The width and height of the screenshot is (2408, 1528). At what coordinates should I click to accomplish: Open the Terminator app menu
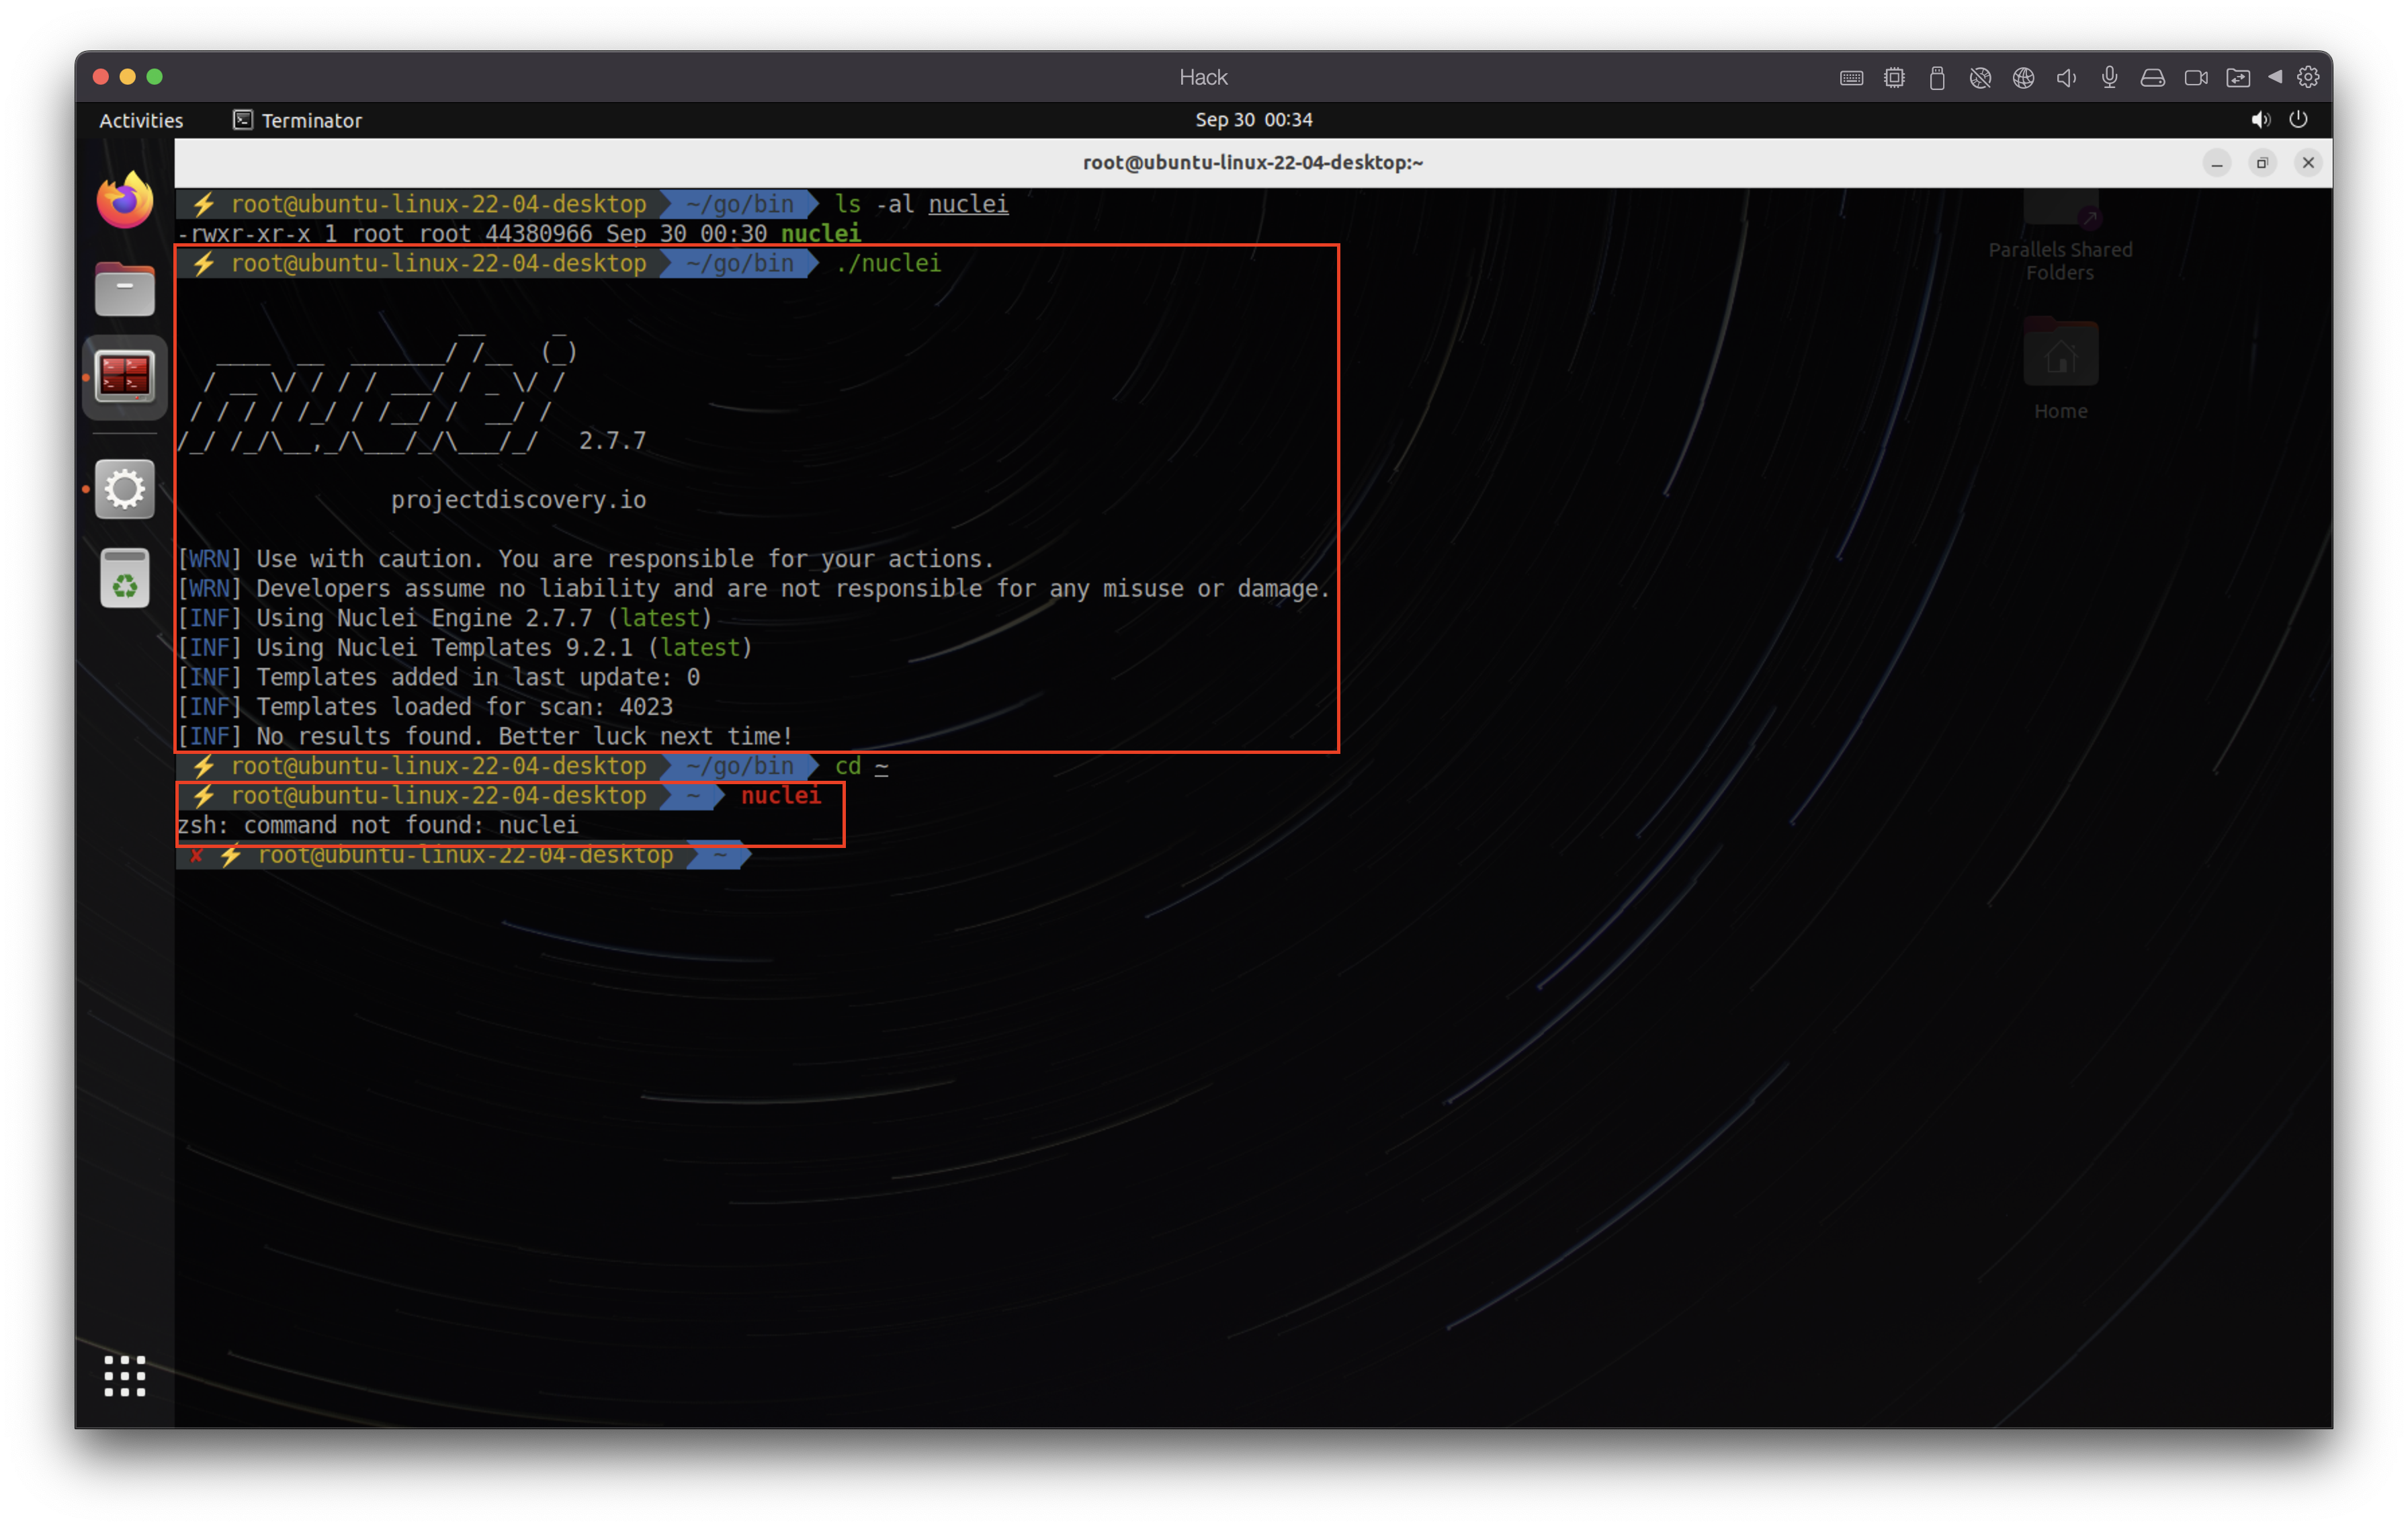coord(297,120)
